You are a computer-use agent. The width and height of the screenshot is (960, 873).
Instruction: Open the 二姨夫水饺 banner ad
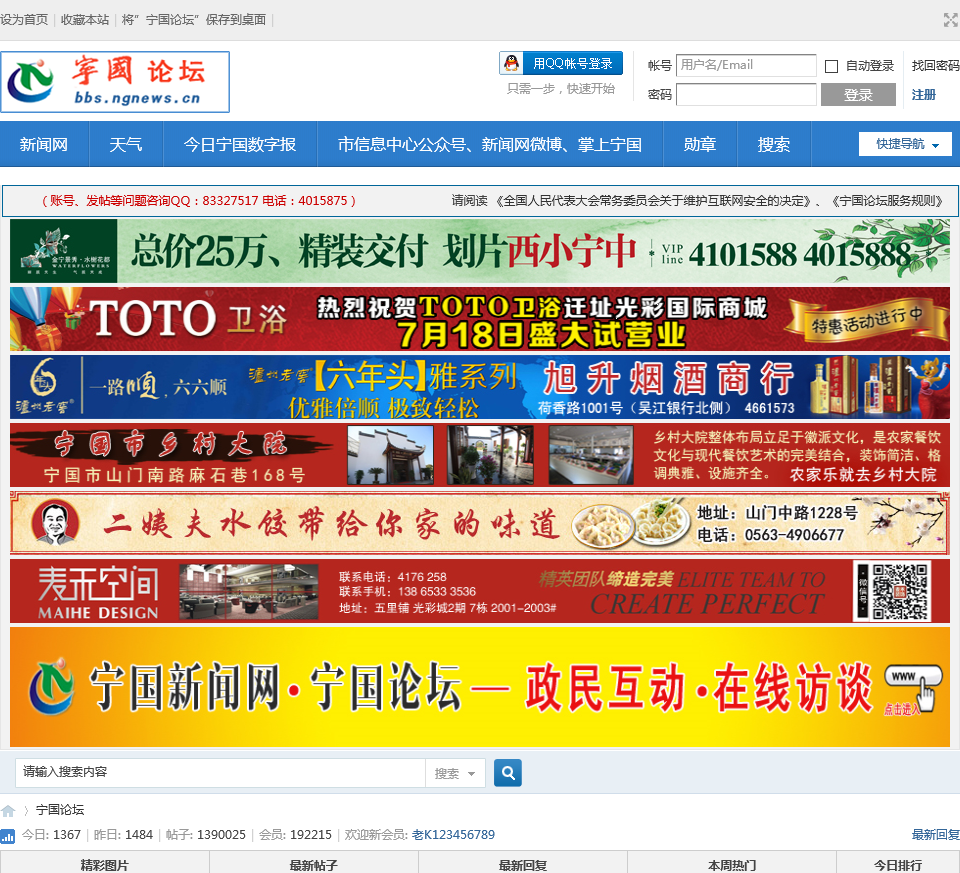pyautogui.click(x=480, y=523)
